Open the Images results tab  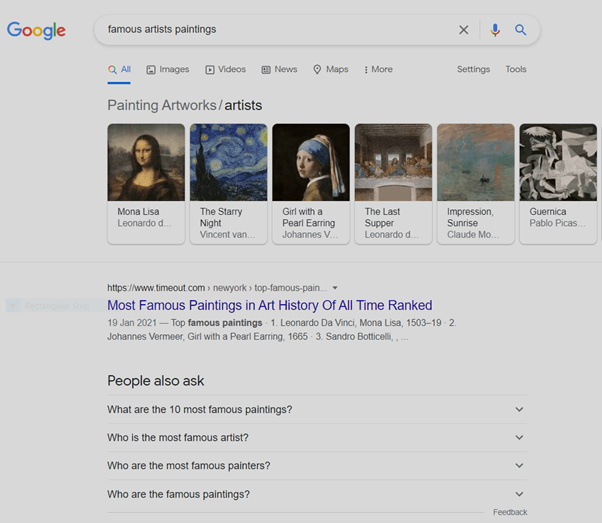167,70
